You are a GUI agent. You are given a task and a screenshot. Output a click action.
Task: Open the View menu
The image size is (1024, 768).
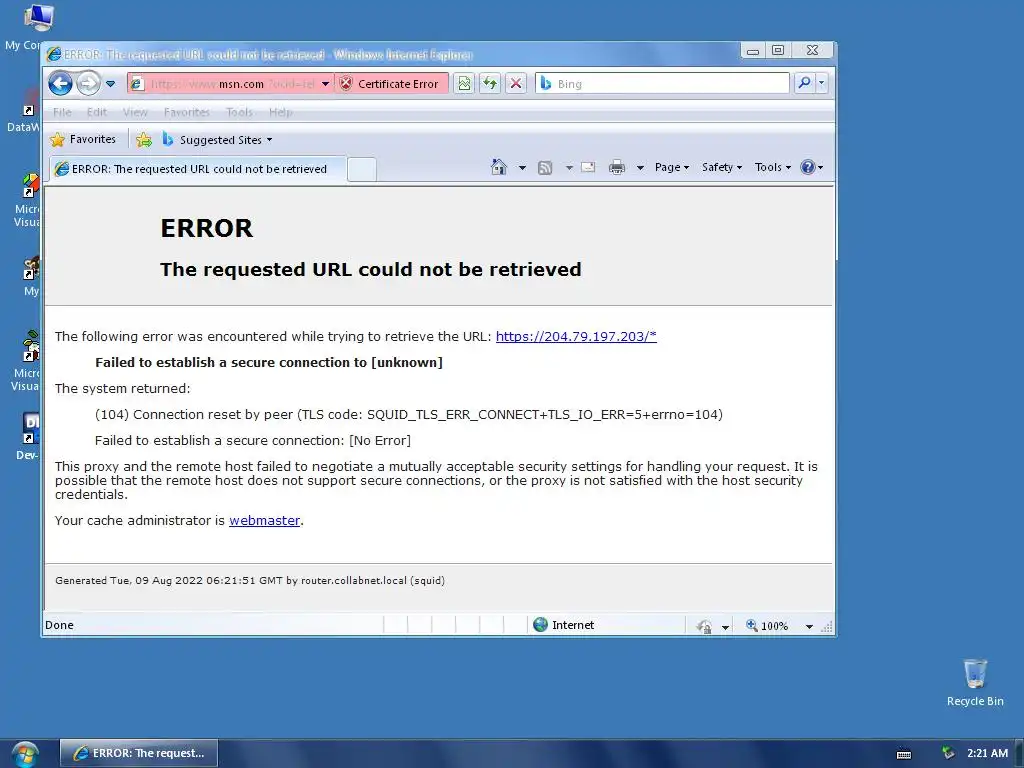(x=135, y=112)
